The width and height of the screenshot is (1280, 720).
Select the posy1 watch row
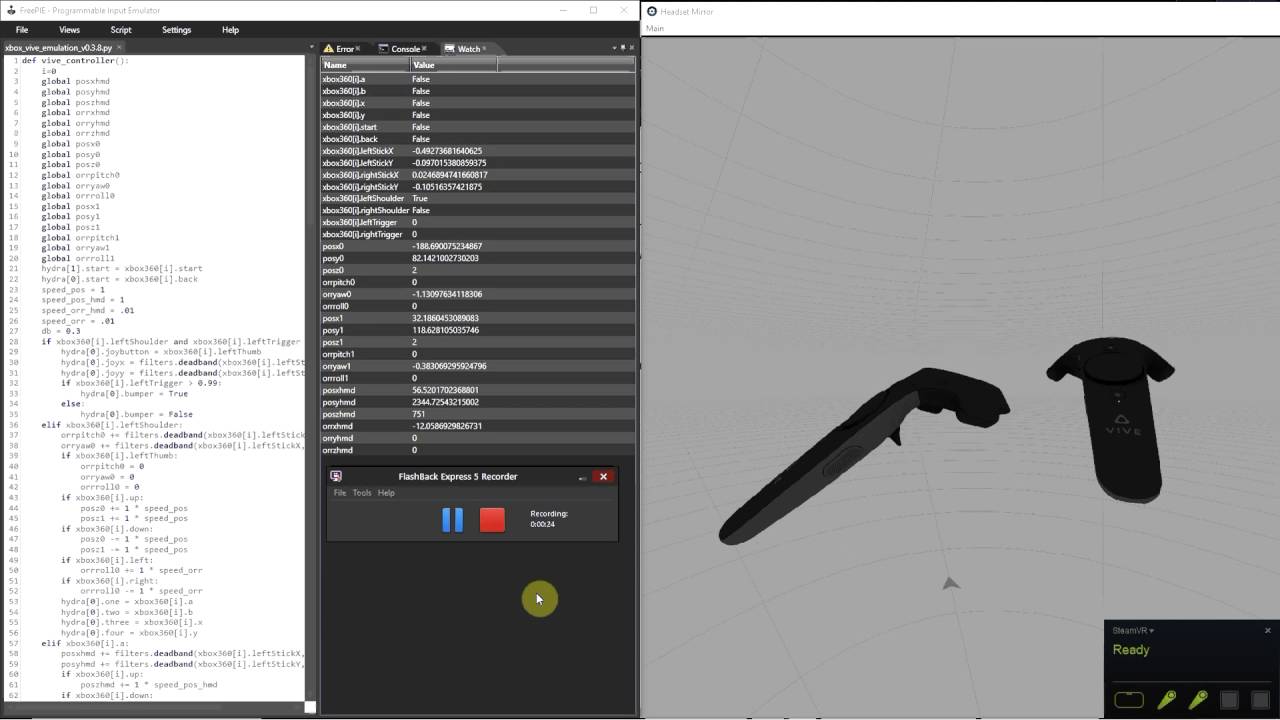478,330
